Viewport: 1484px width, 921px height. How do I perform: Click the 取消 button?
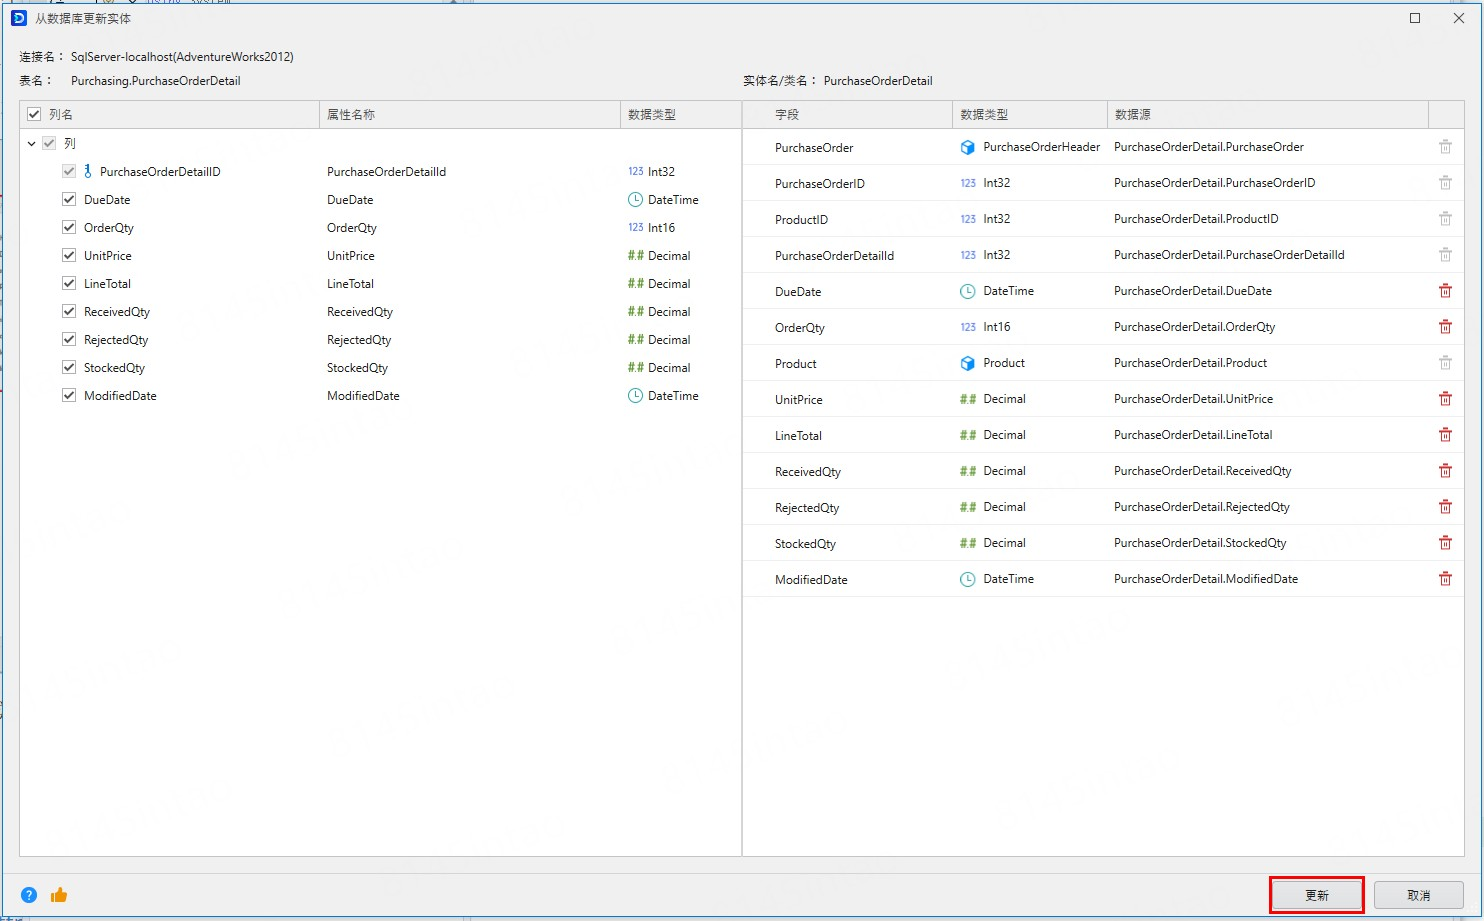click(1418, 895)
